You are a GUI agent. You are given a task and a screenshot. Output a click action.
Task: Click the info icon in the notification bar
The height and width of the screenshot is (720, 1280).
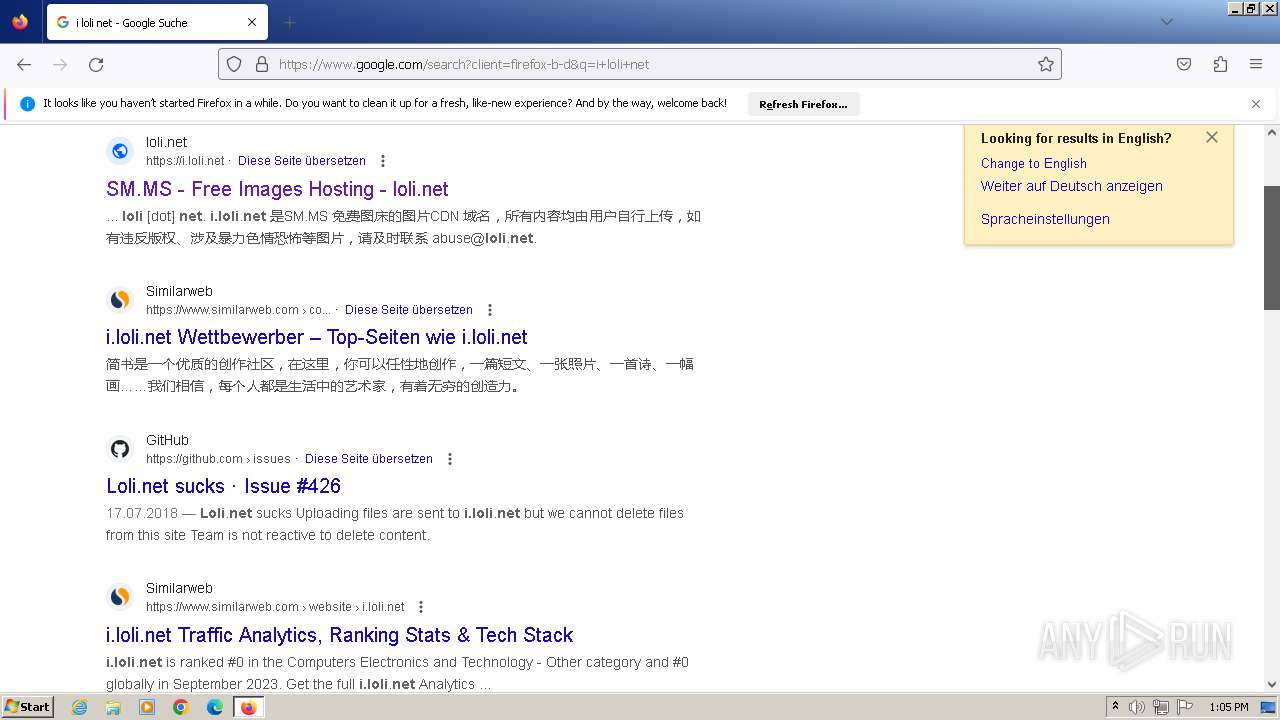pyautogui.click(x=27, y=104)
